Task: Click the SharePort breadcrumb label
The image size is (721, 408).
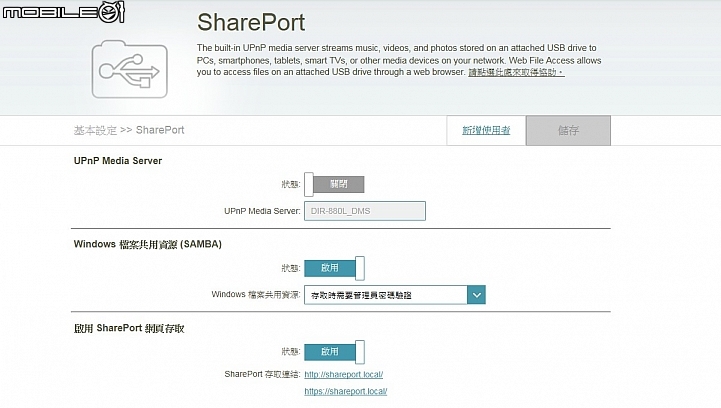Action: tap(160, 130)
